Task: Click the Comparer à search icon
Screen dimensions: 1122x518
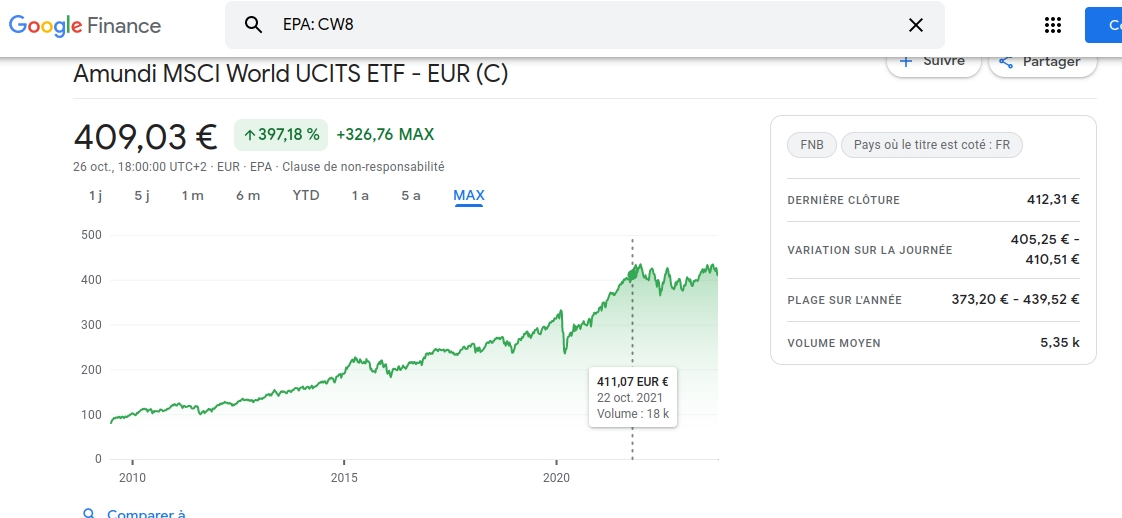Action: point(90,514)
